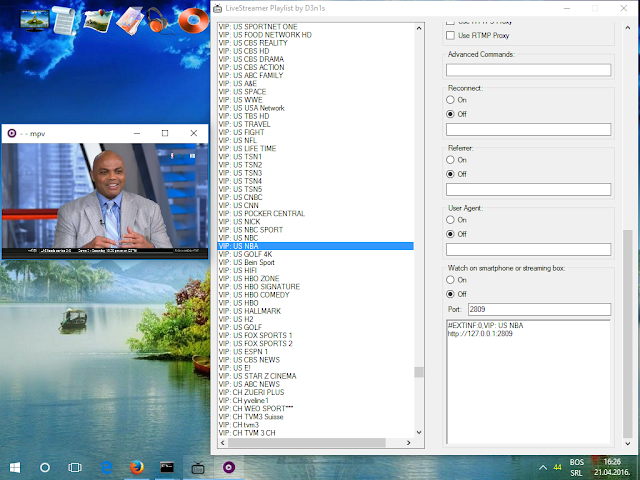Click the settings panel scrollbar thumb
Viewport: 640px width, 480px height.
pos(628,333)
